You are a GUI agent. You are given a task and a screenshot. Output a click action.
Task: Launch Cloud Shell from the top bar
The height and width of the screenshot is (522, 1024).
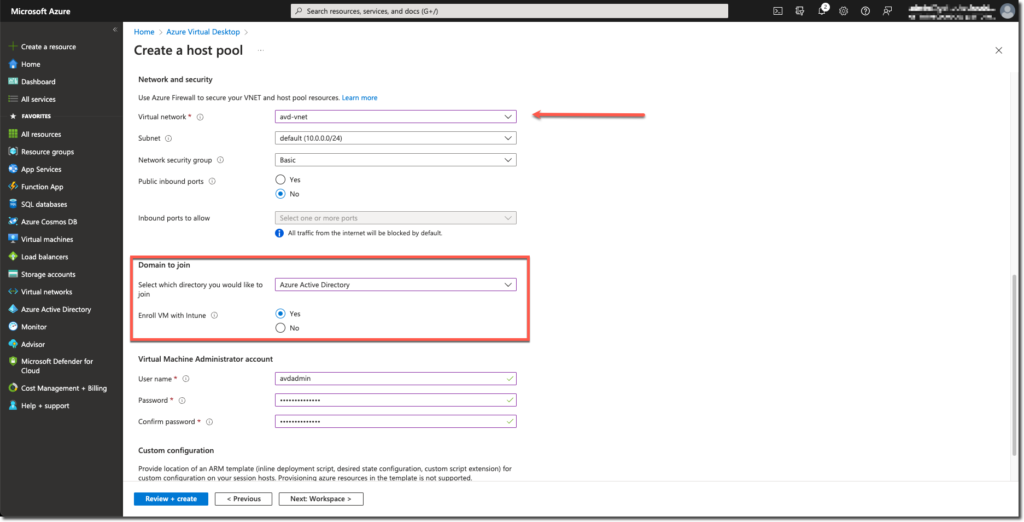[778, 11]
